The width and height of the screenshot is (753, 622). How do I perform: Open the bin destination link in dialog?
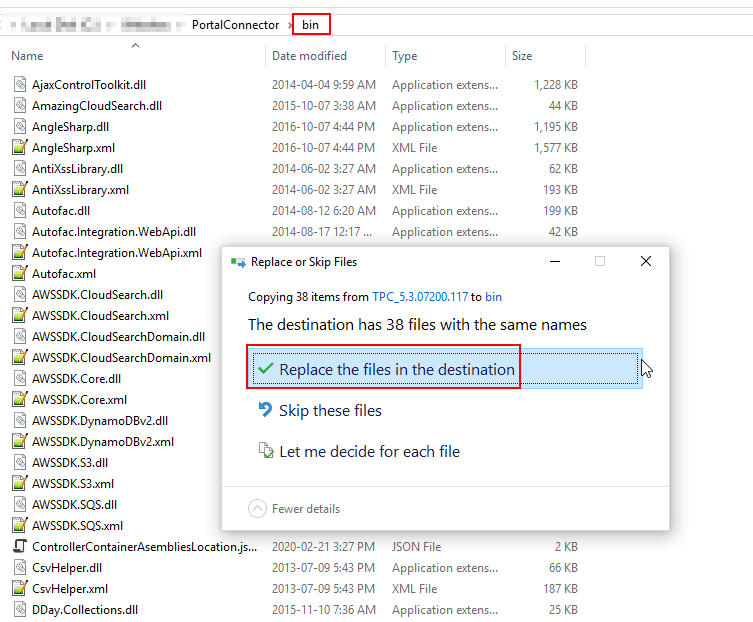click(493, 297)
